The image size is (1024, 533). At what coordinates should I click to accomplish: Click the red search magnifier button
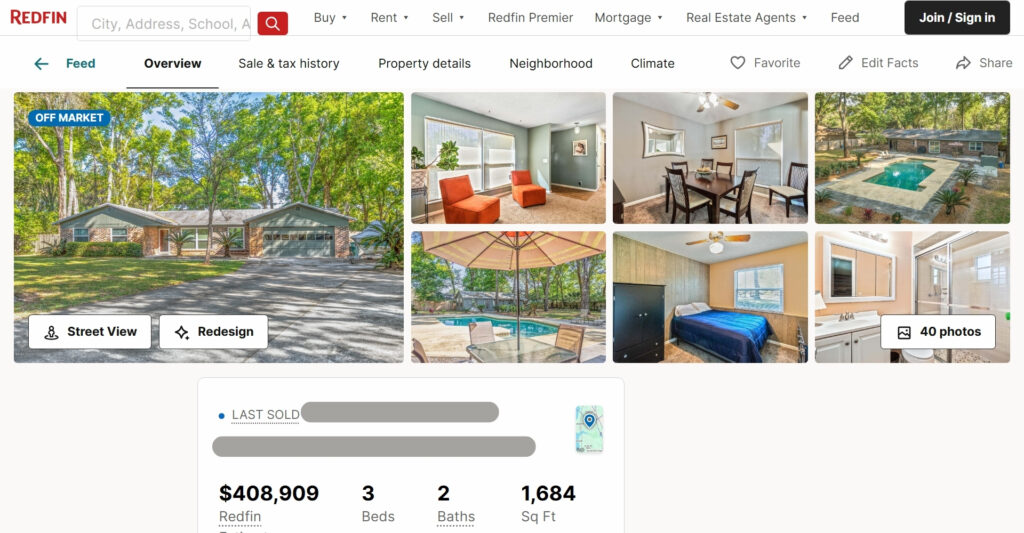click(272, 24)
